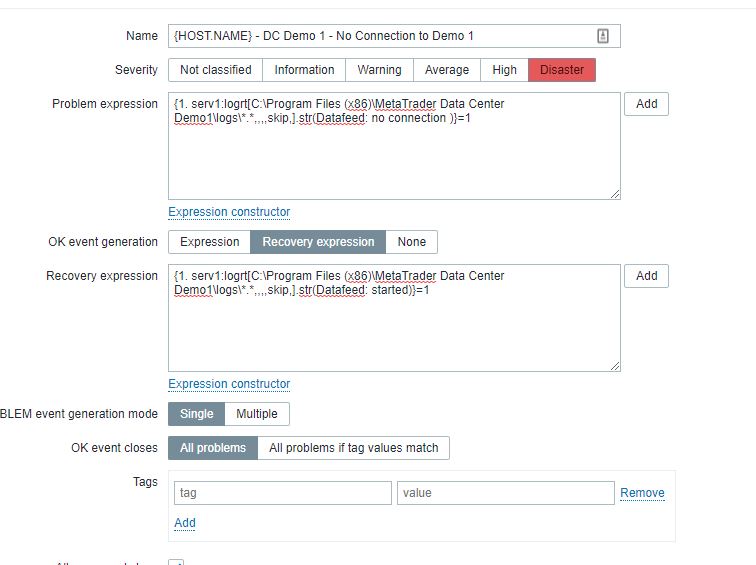Click Add beside Problem expression
Viewport: 756px width, 565px height.
click(646, 104)
